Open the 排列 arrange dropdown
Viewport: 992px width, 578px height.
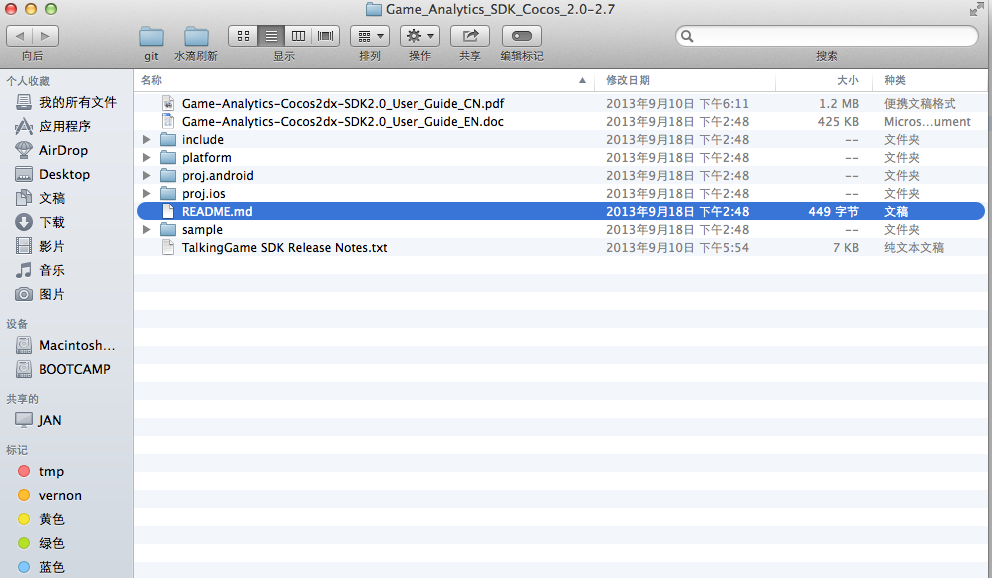pos(370,36)
